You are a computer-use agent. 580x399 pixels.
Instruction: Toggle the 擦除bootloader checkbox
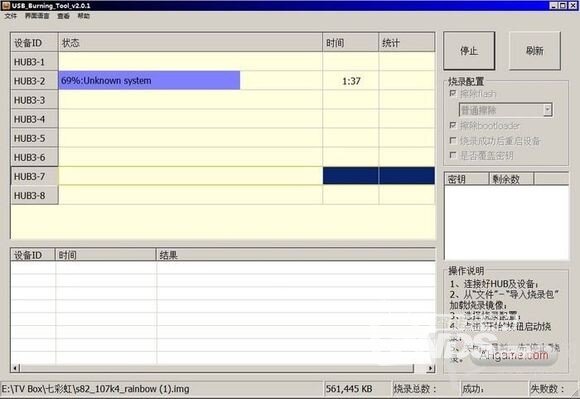point(453,125)
